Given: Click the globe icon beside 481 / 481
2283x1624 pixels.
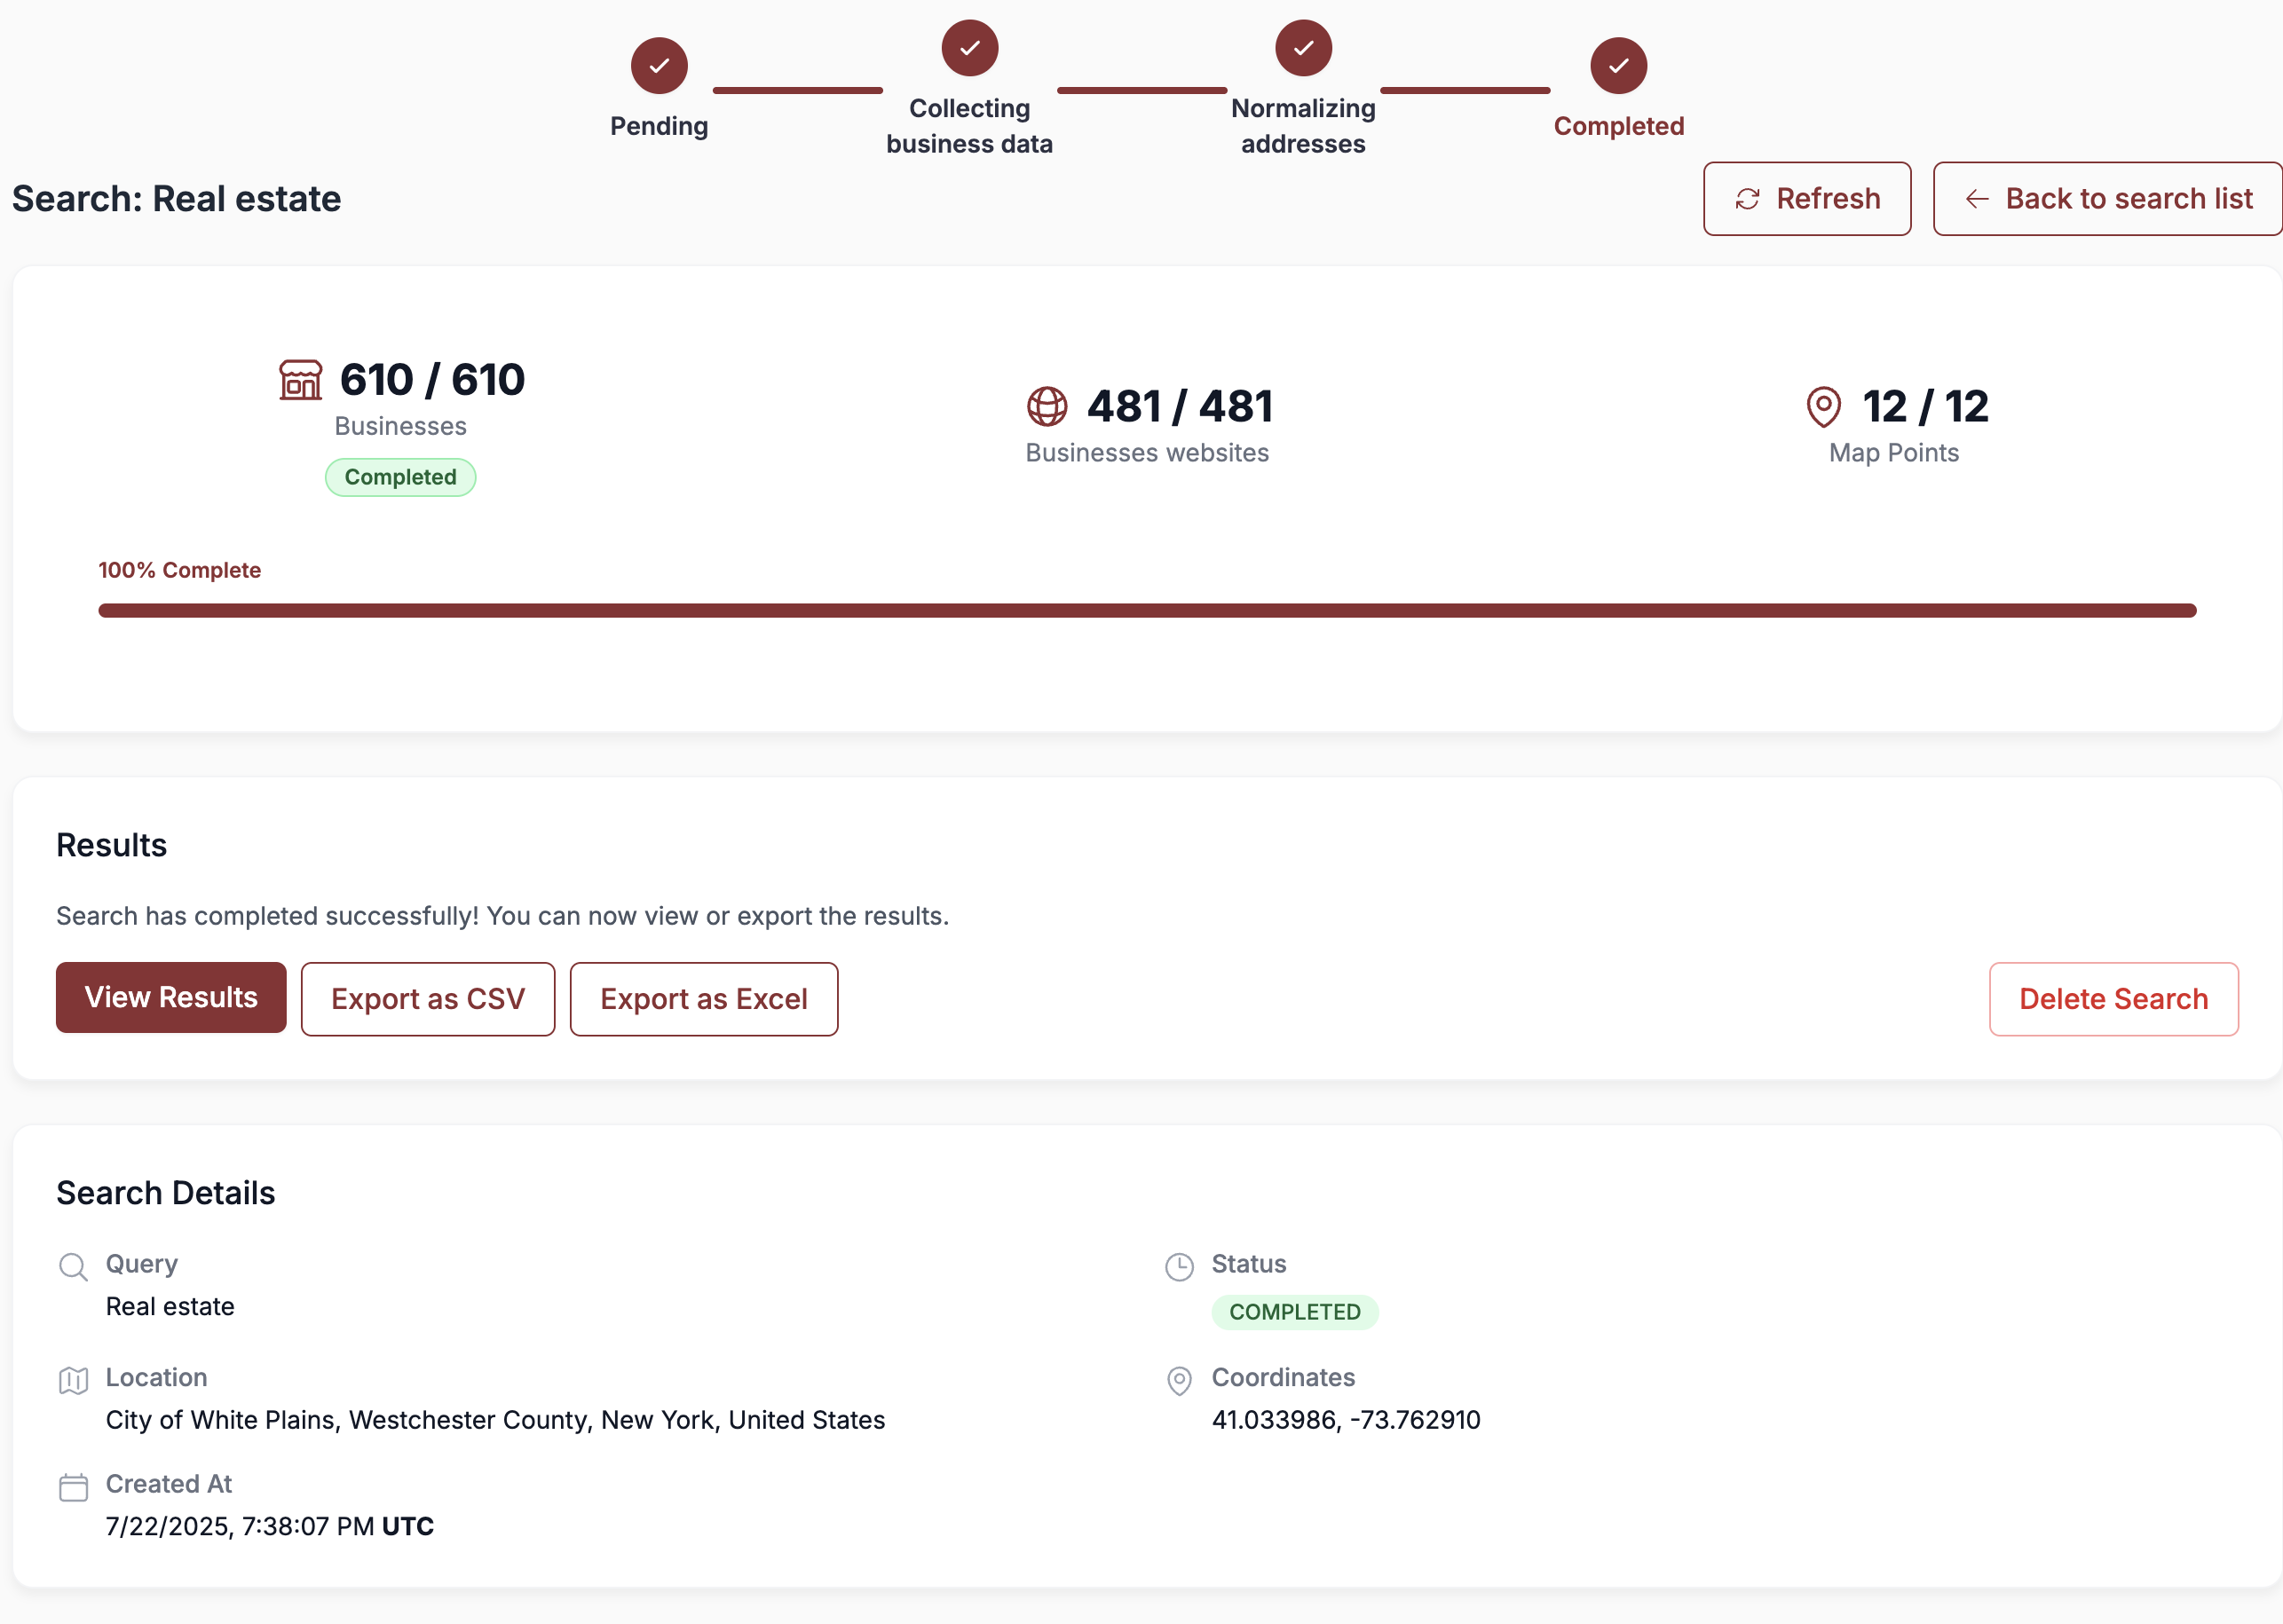Looking at the screenshot, I should point(1047,406).
